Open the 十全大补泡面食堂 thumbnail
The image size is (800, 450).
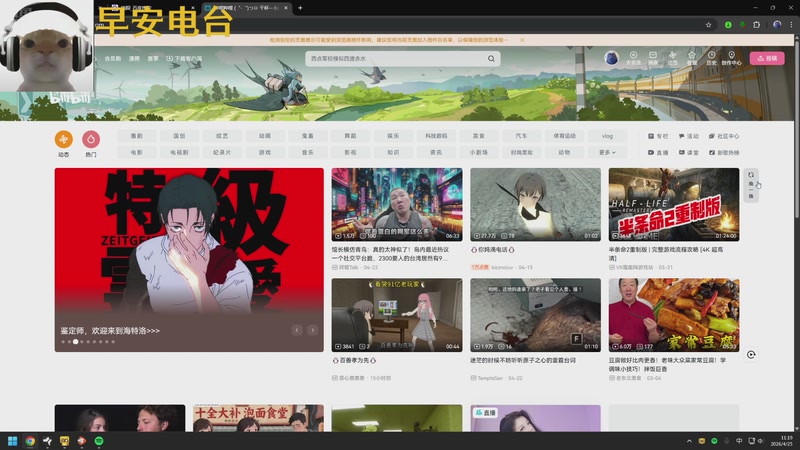point(258,418)
